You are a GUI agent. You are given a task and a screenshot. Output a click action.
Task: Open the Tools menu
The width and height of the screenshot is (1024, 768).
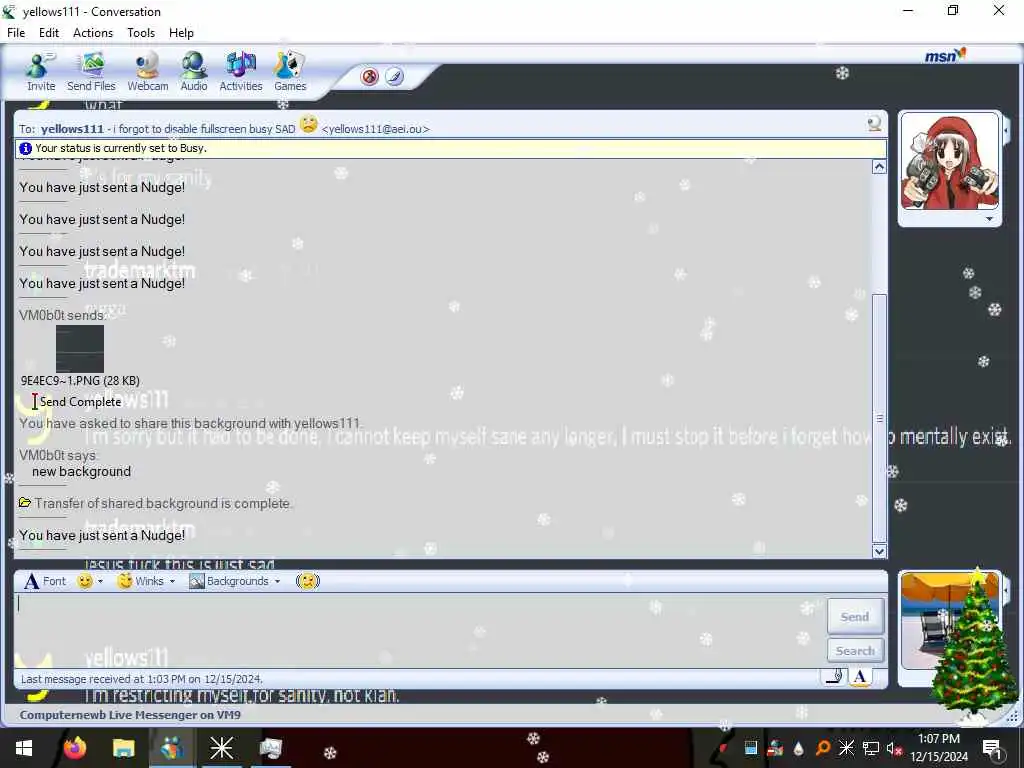140,33
